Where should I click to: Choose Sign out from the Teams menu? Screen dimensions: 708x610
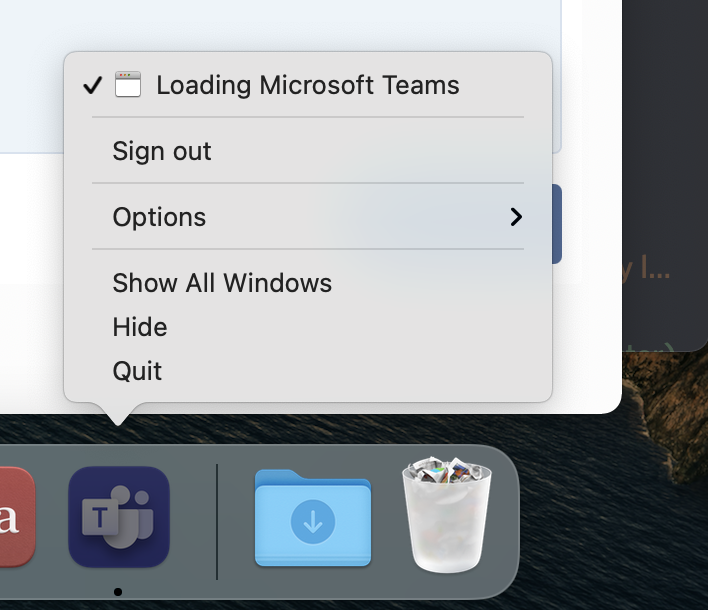(308, 150)
